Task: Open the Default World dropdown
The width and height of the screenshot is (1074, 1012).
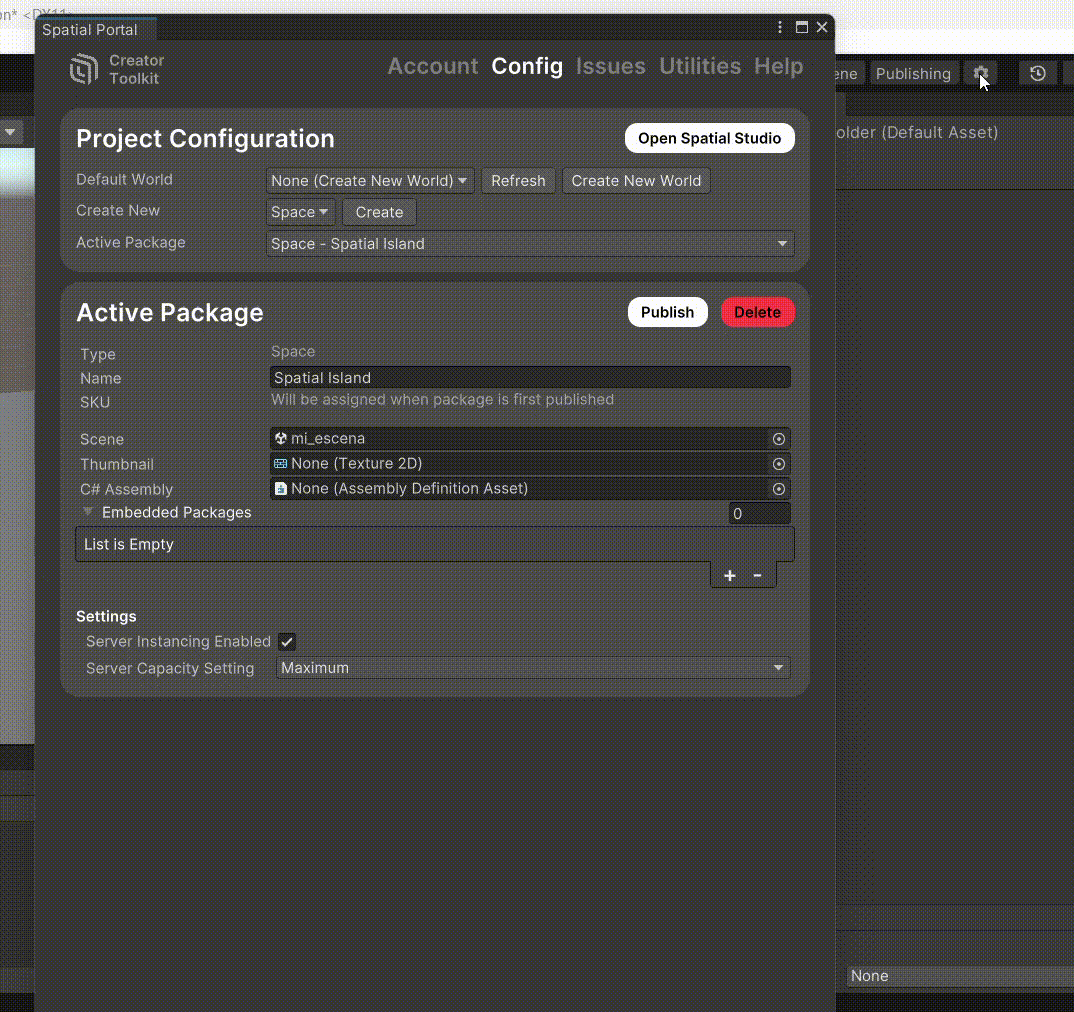Action: pos(369,181)
